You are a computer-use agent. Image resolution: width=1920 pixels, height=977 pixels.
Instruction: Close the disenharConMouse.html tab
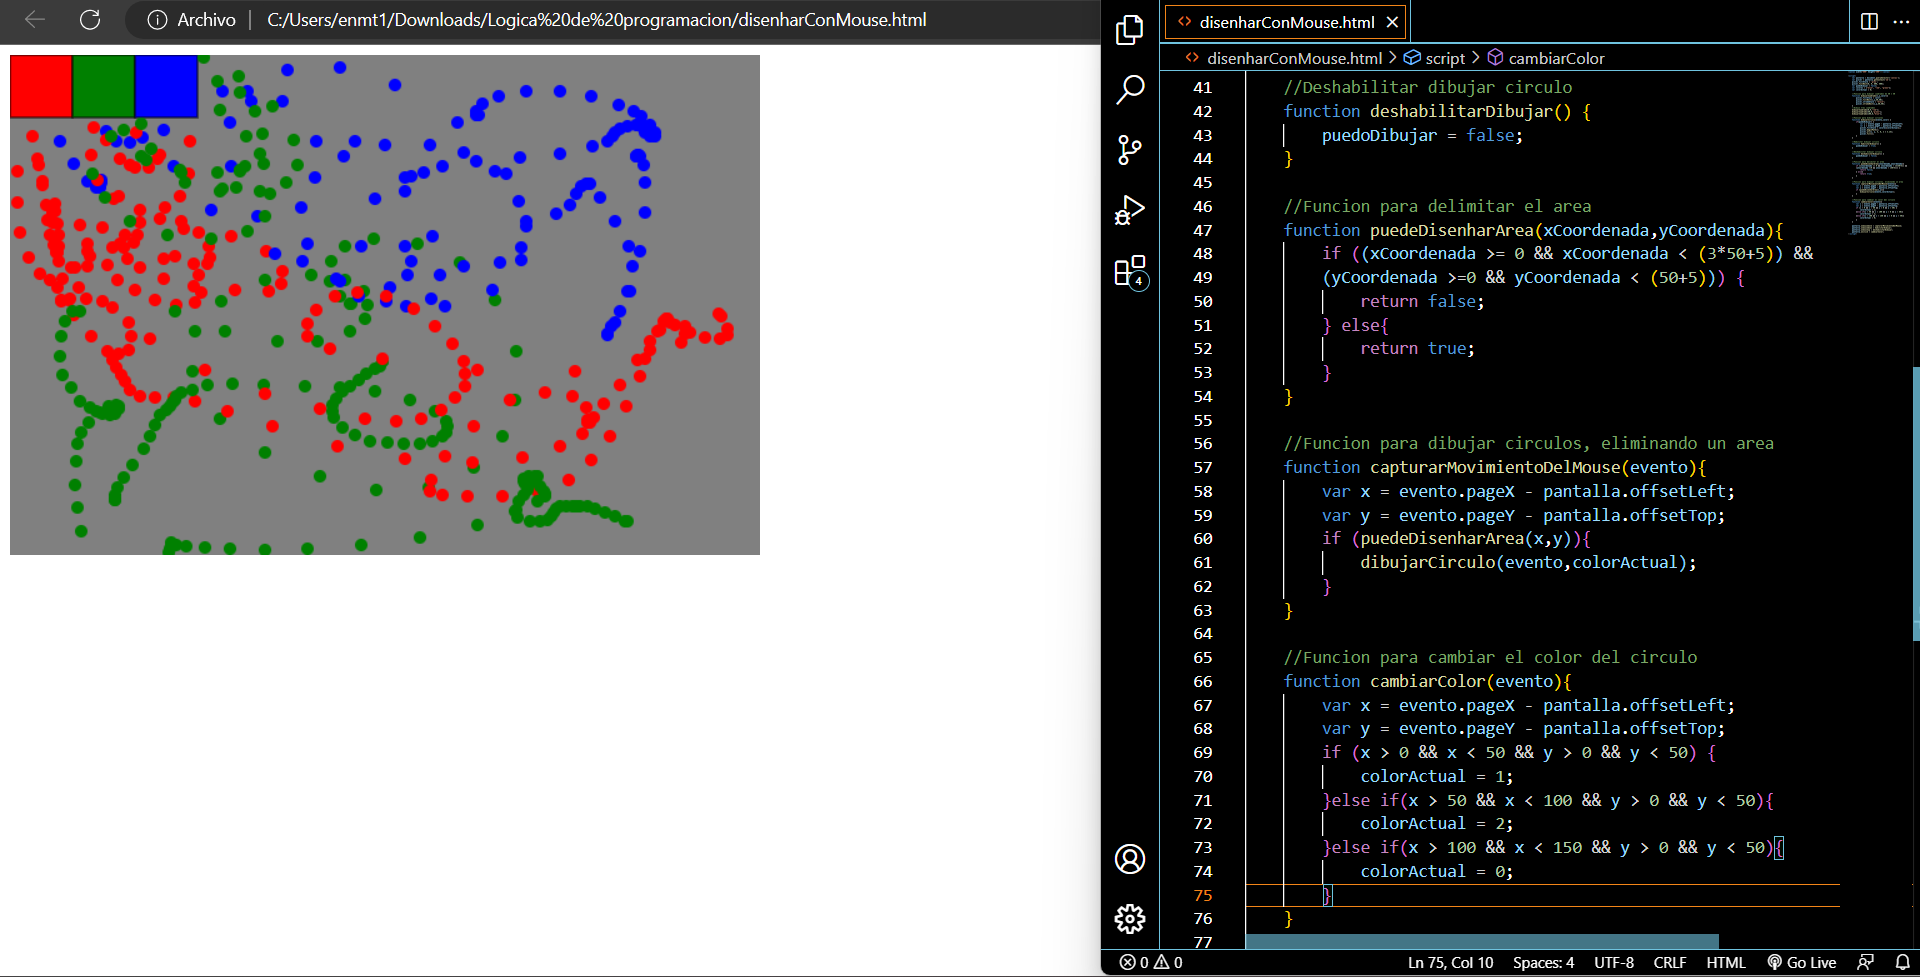[x=1392, y=22]
